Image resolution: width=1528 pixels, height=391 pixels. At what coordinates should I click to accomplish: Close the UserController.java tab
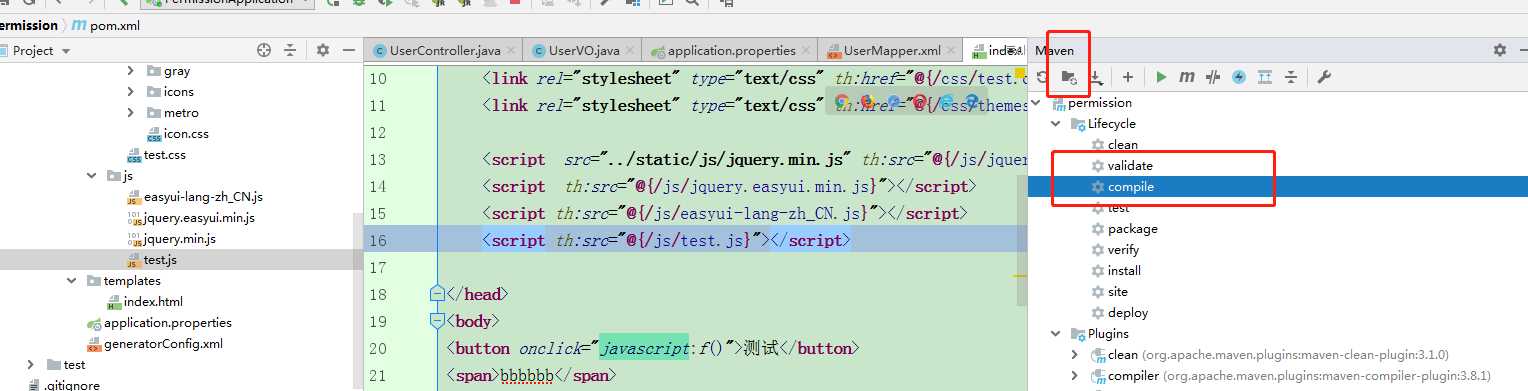pyautogui.click(x=512, y=50)
